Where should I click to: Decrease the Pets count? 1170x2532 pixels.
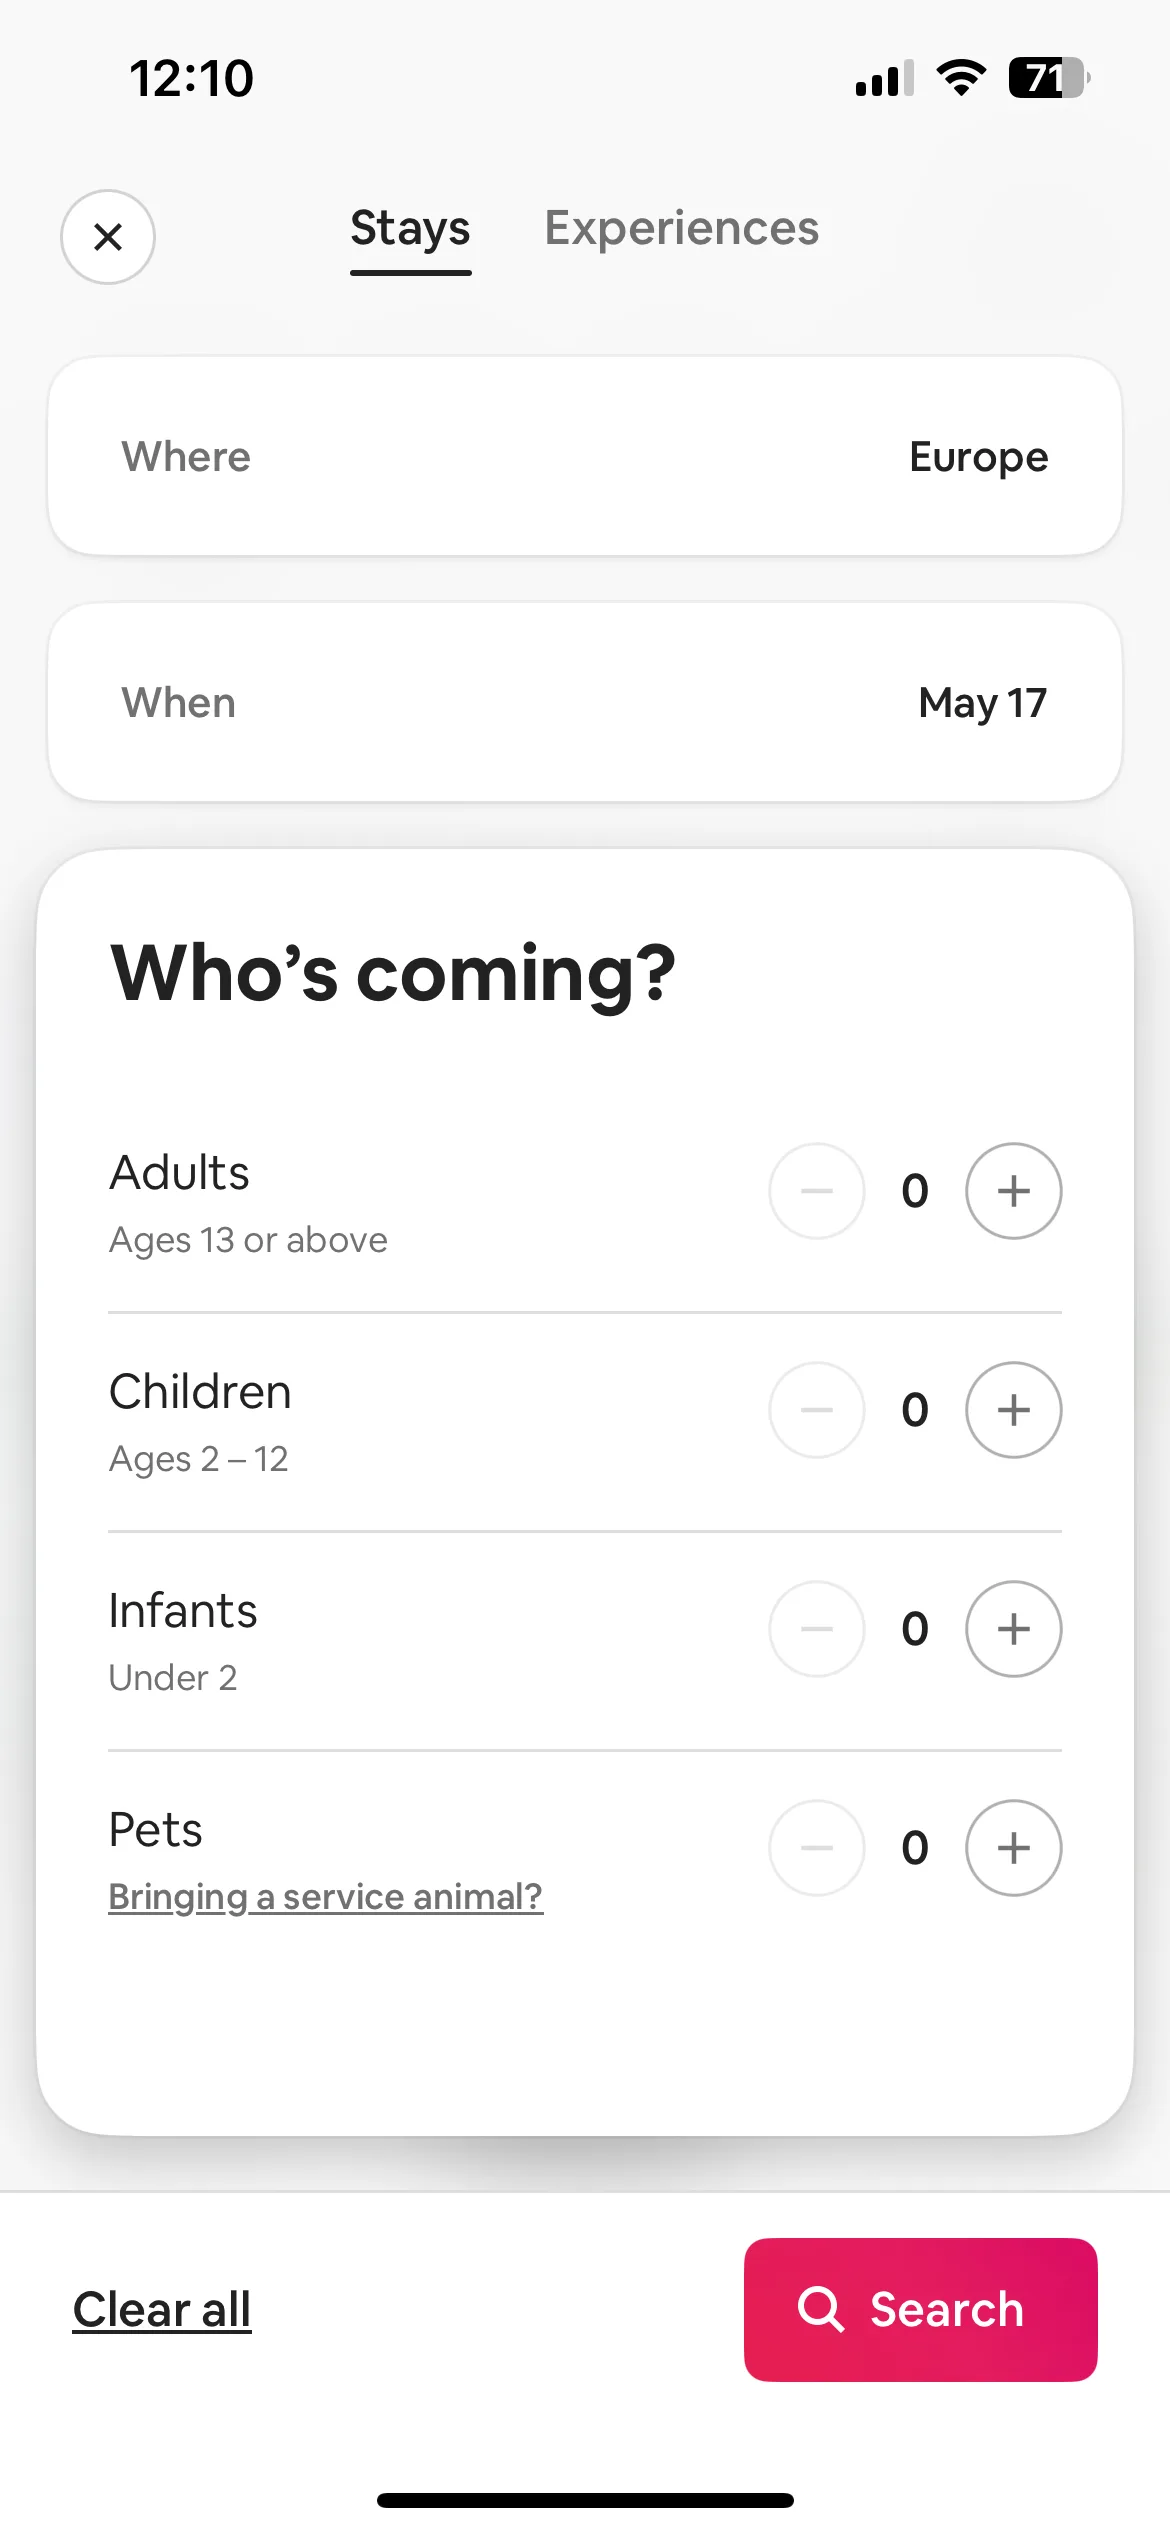click(x=817, y=1848)
